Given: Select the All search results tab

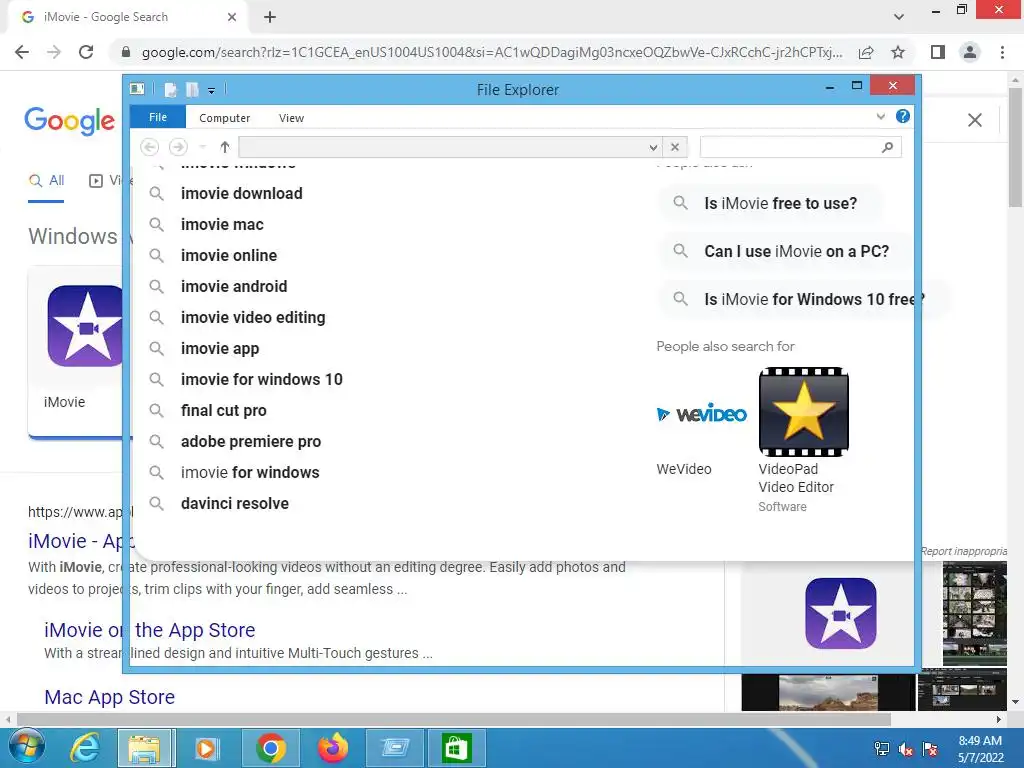Looking at the screenshot, I should (46, 181).
